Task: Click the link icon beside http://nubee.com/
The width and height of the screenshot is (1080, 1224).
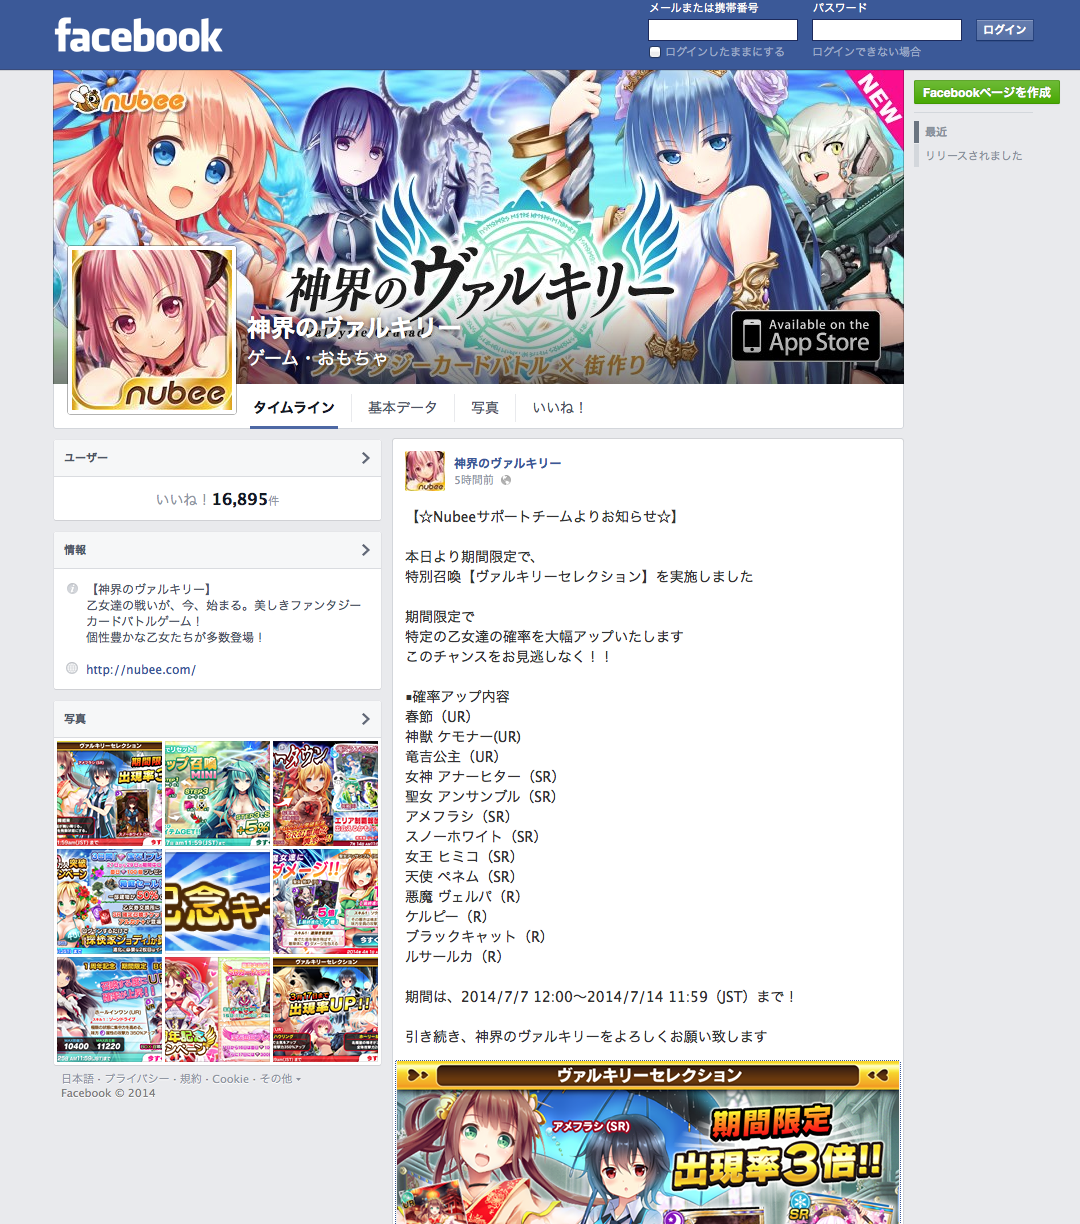Action: (72, 668)
